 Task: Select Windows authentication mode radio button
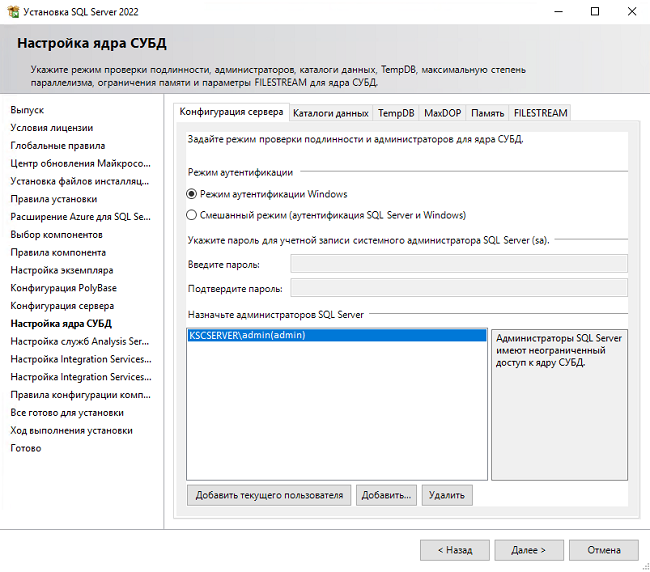click(191, 194)
